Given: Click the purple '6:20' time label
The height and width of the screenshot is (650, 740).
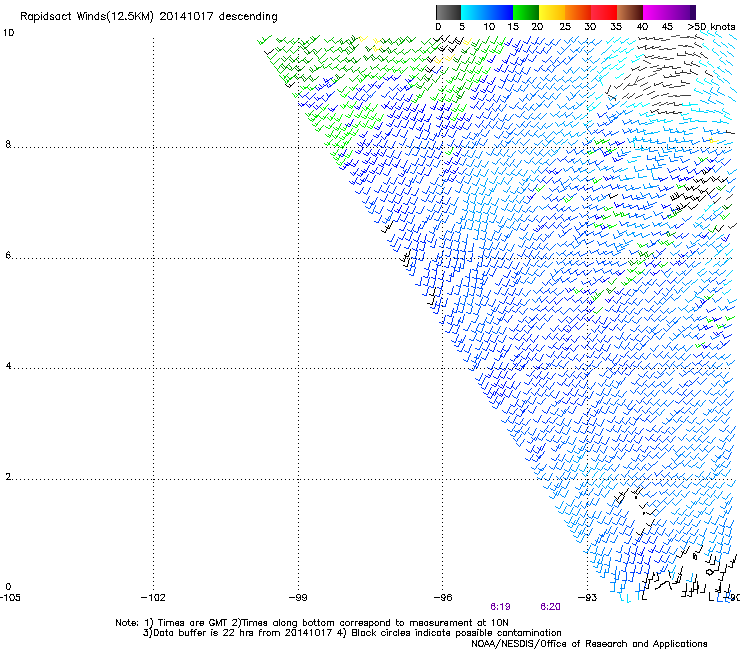Looking at the screenshot, I should [x=550, y=607].
